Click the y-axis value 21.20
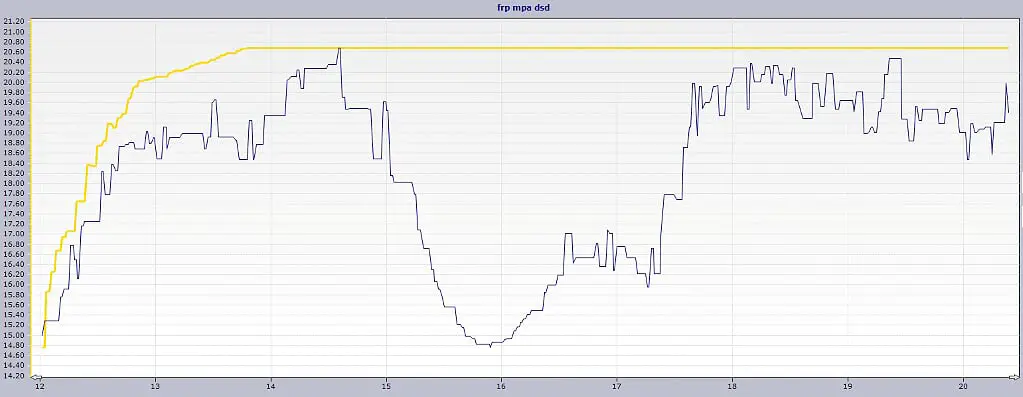 click(14, 22)
